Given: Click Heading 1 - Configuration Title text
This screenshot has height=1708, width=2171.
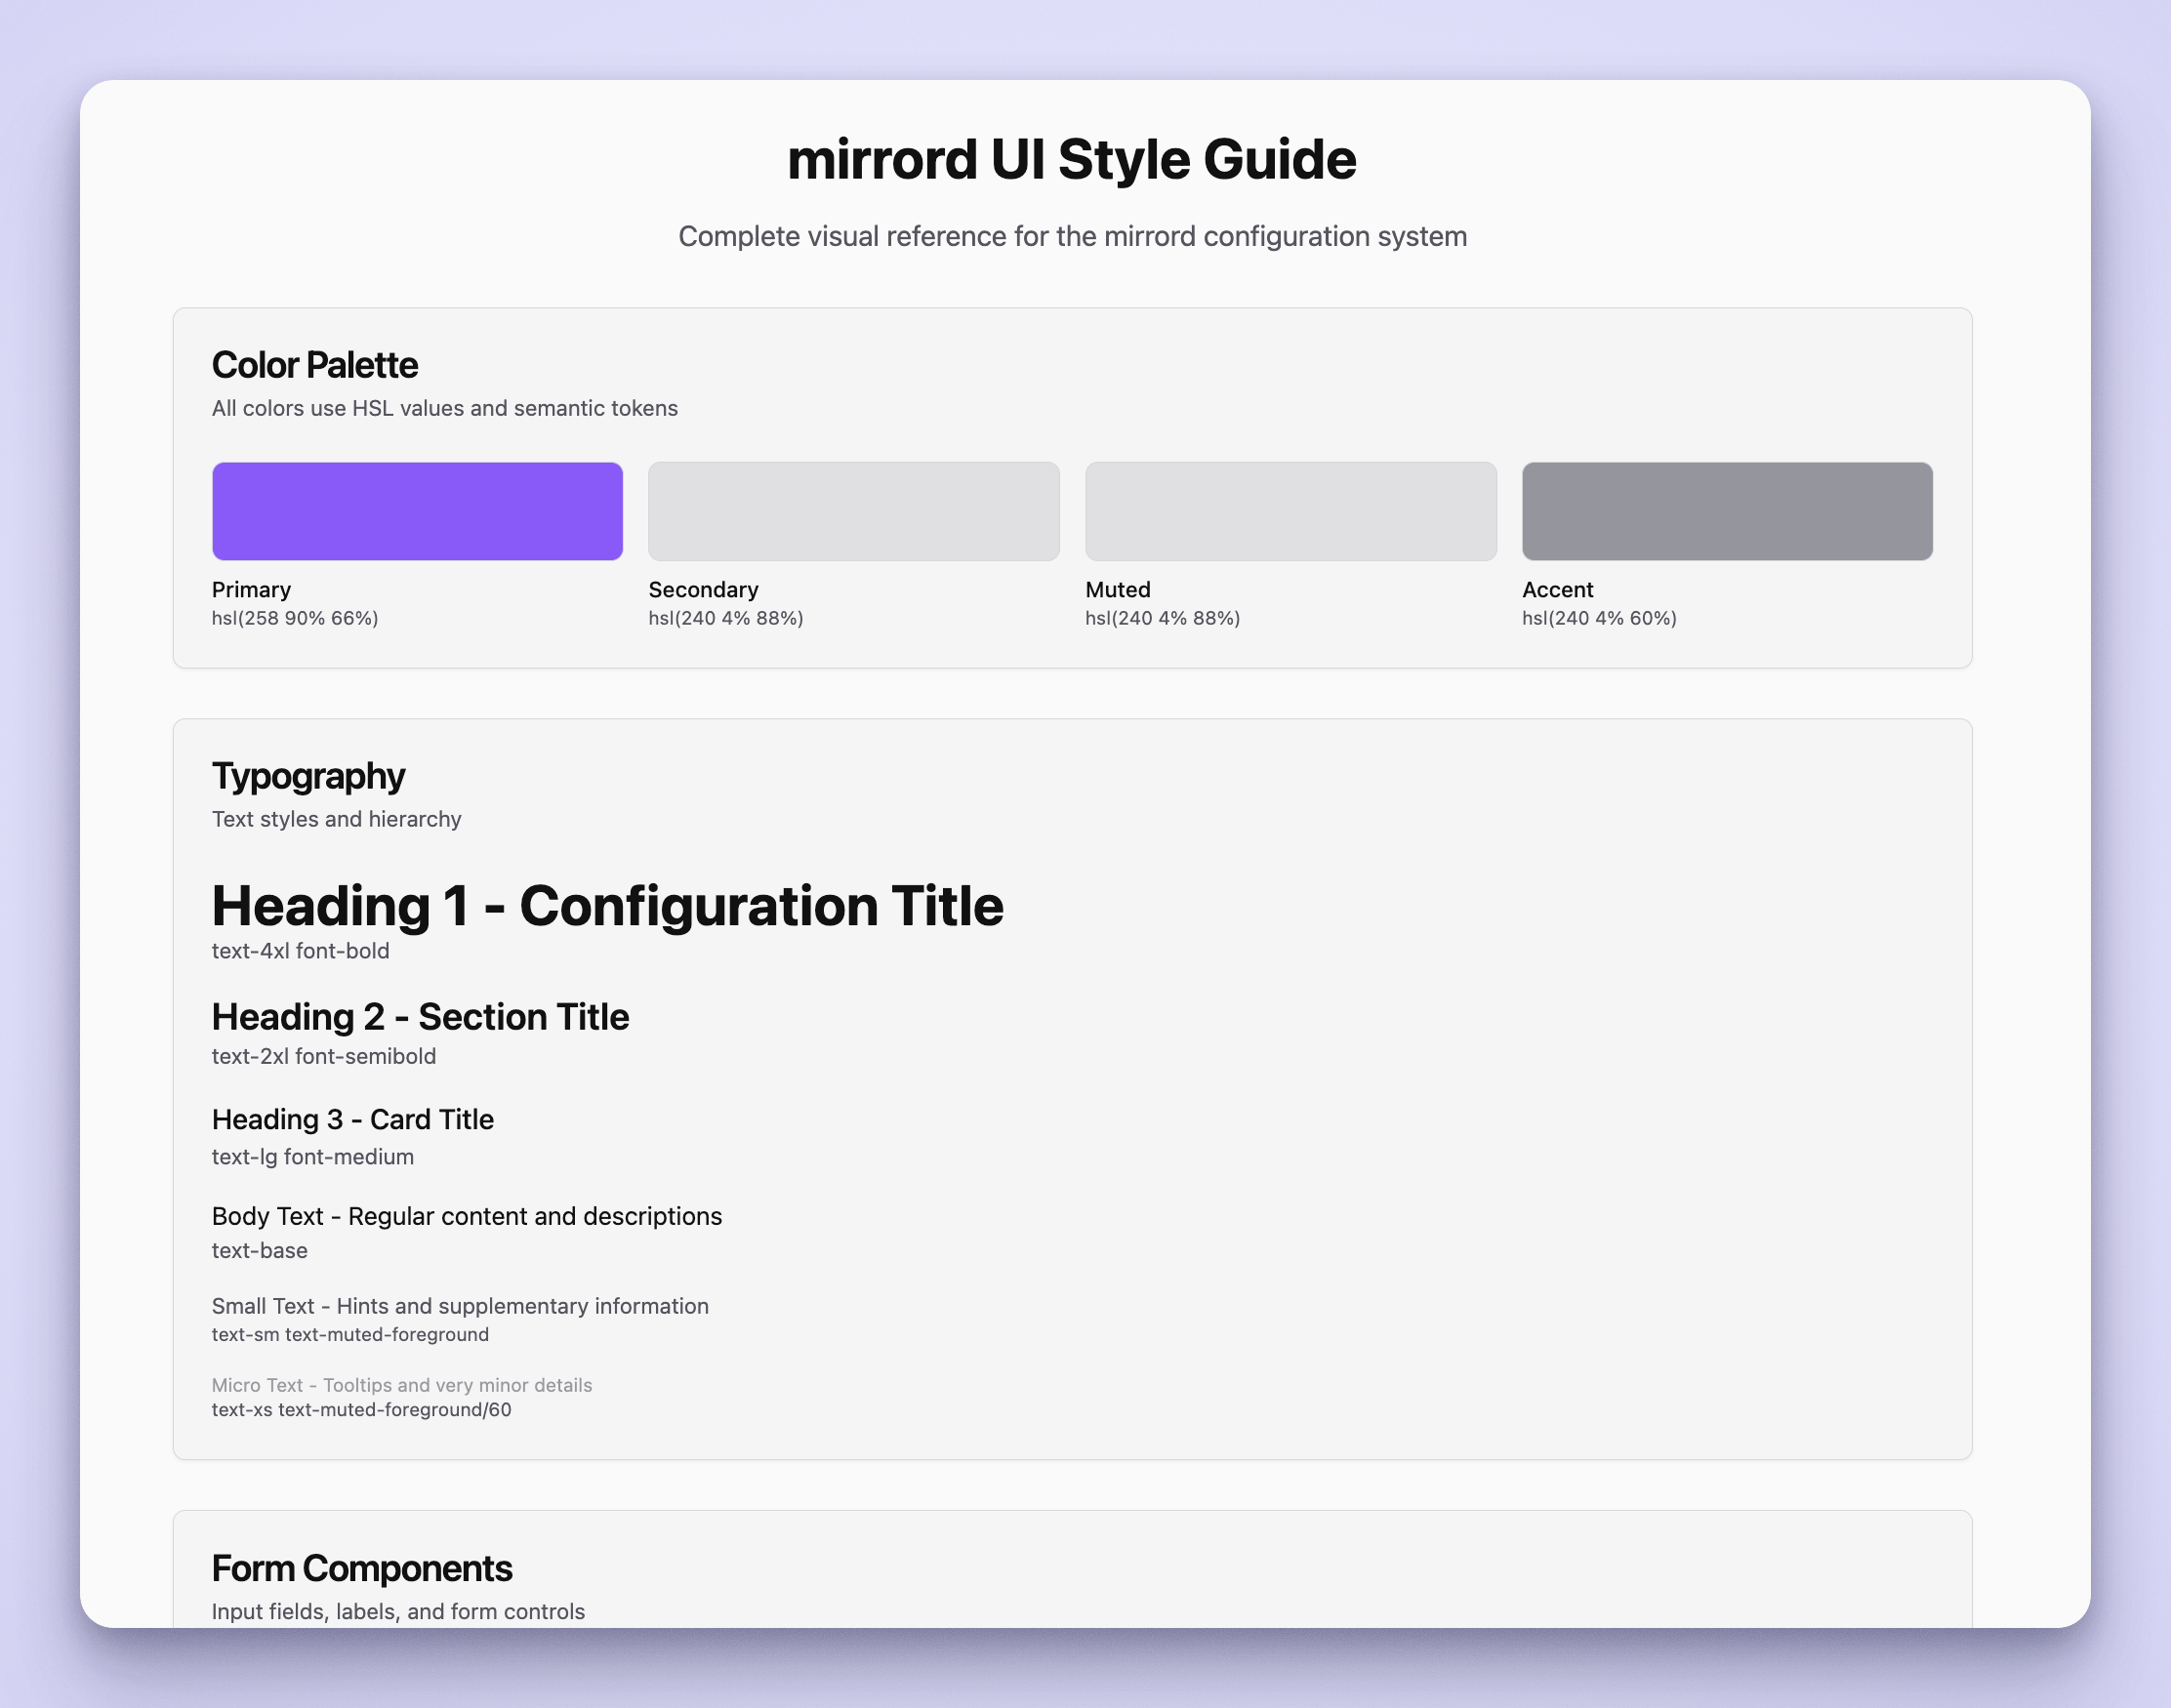Looking at the screenshot, I should (x=607, y=906).
